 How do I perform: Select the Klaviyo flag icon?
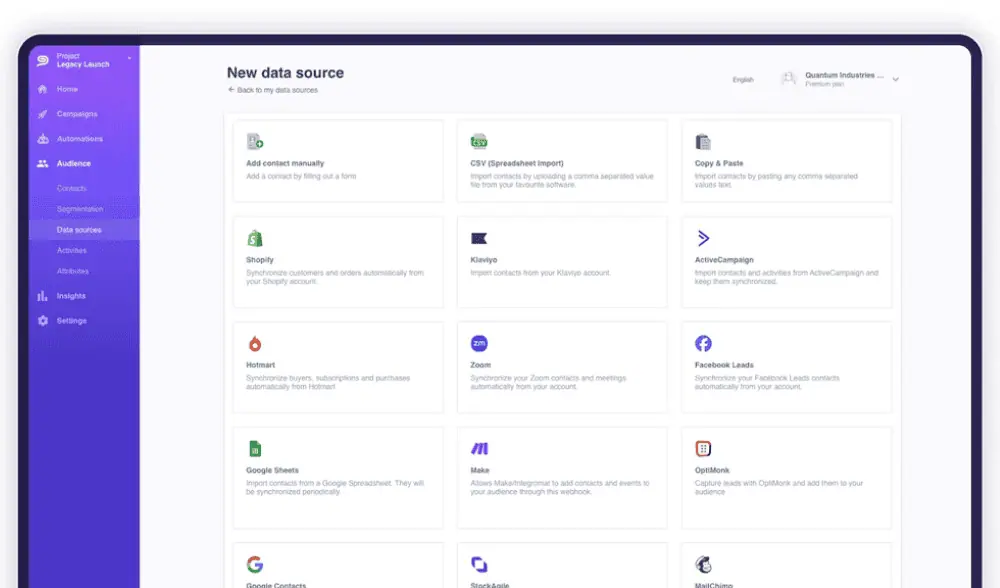point(479,239)
